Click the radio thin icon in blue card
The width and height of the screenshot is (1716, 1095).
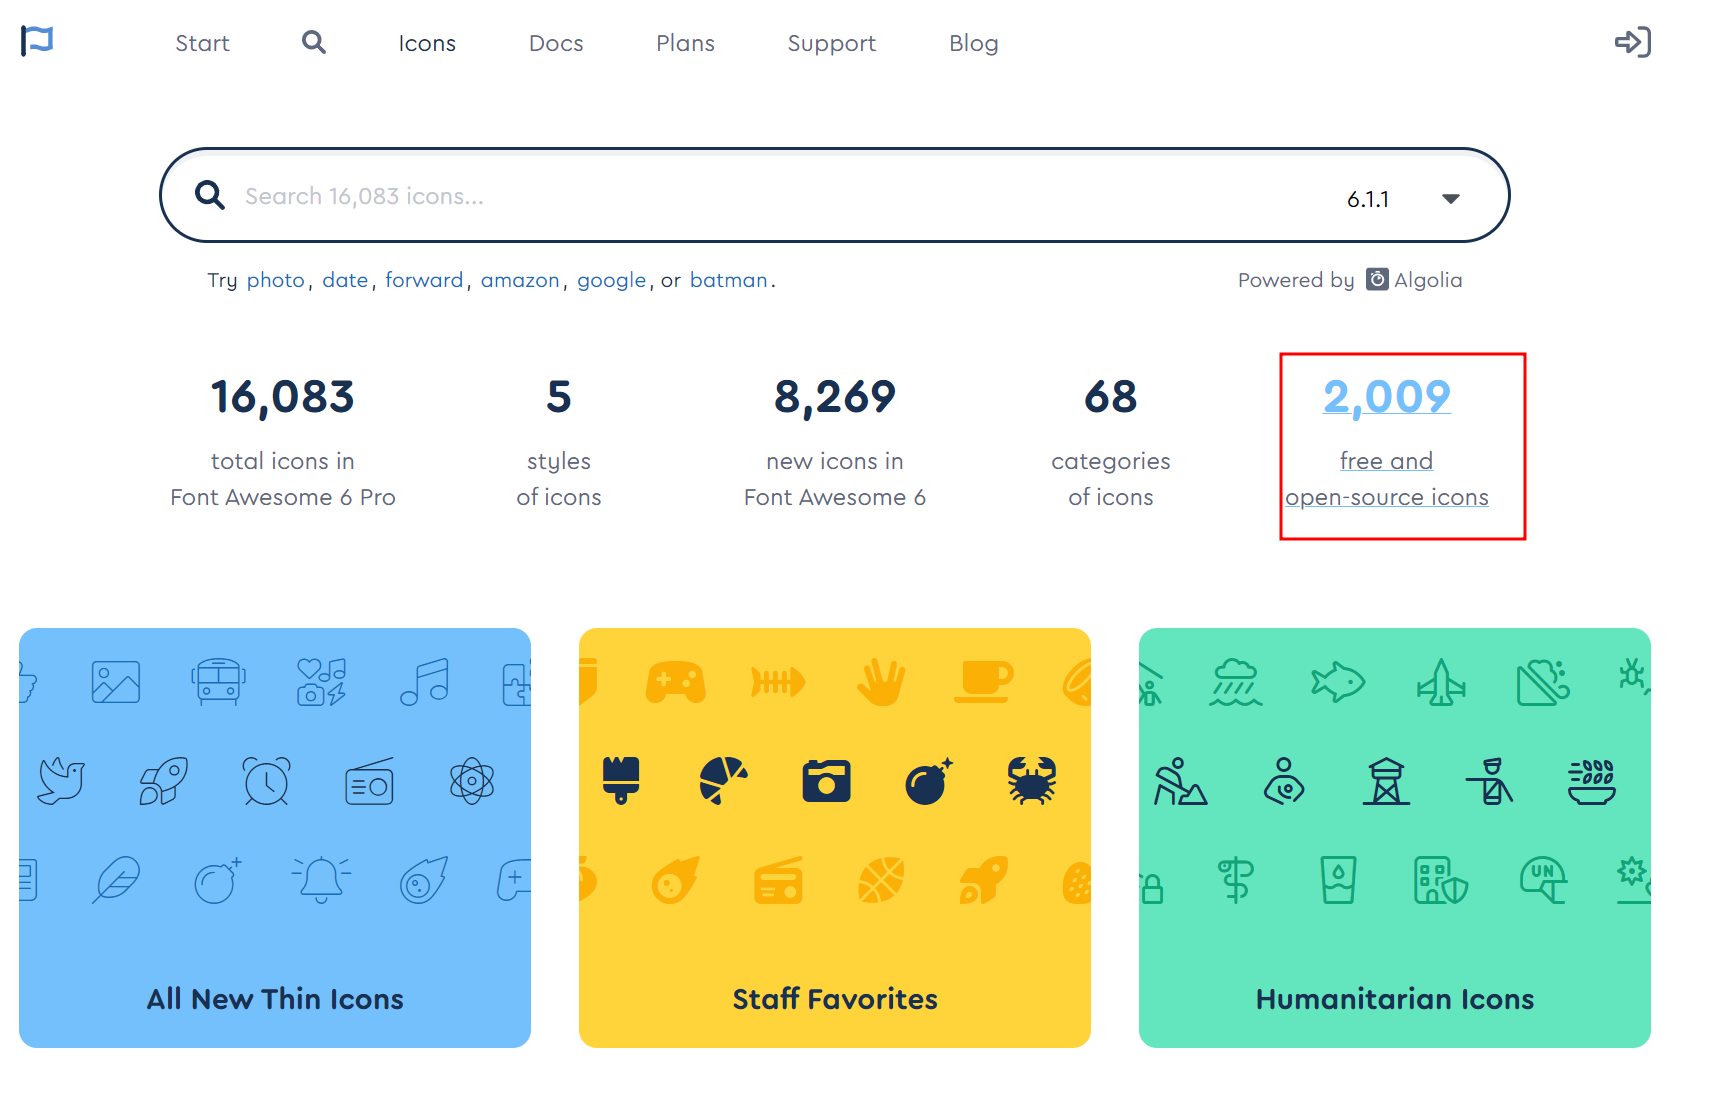tap(369, 781)
